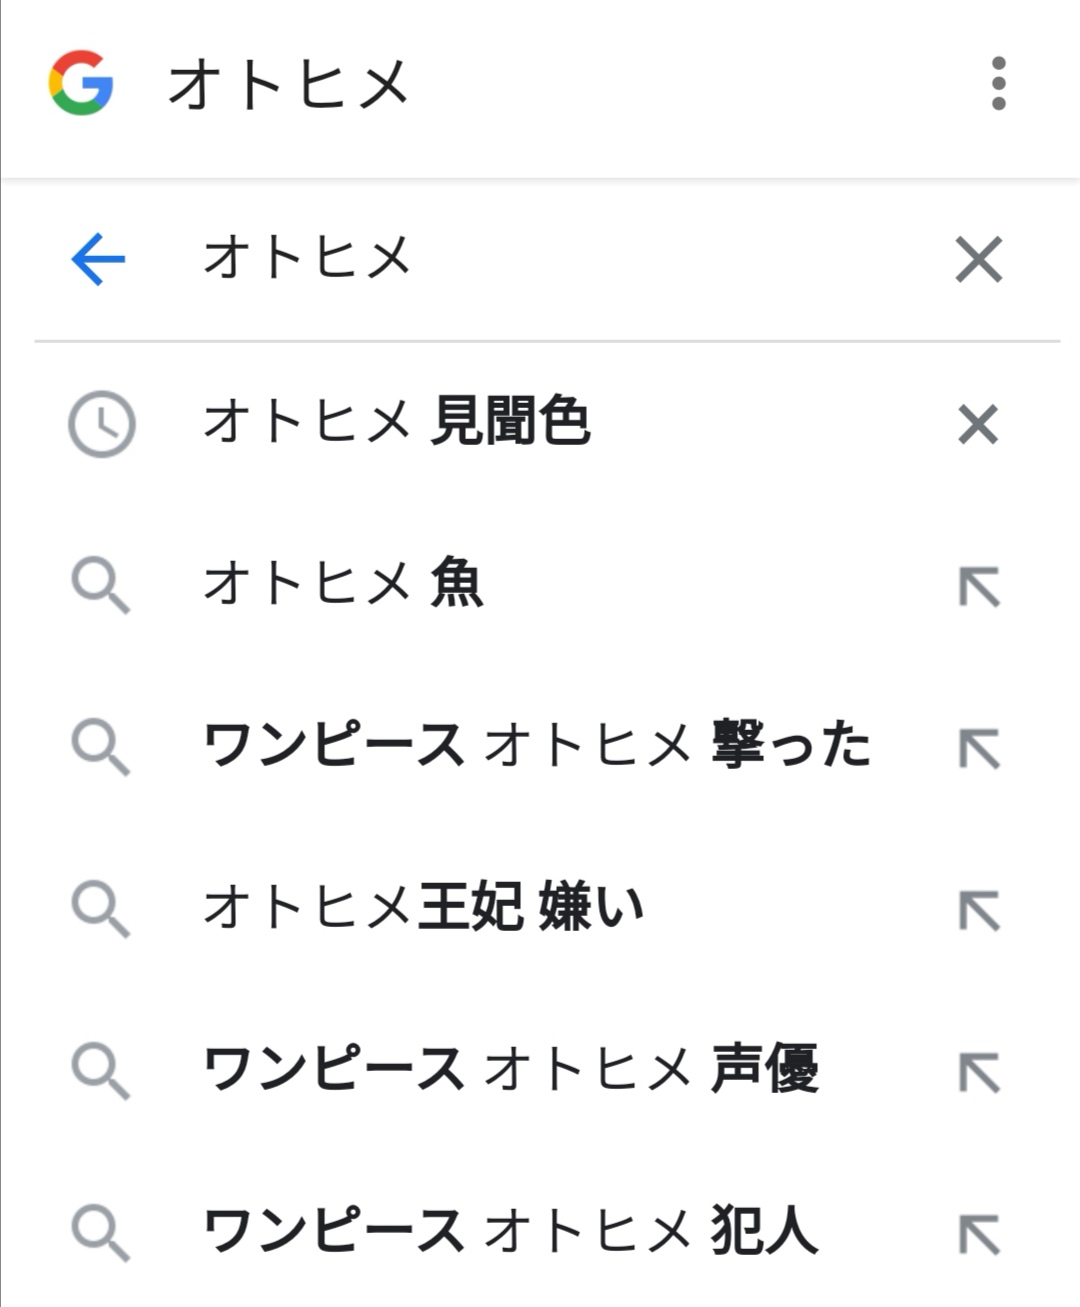This screenshot has width=1080, height=1307.
Task: Tap arrow beside オトヒメ王妃 嫌い
Action: click(979, 911)
